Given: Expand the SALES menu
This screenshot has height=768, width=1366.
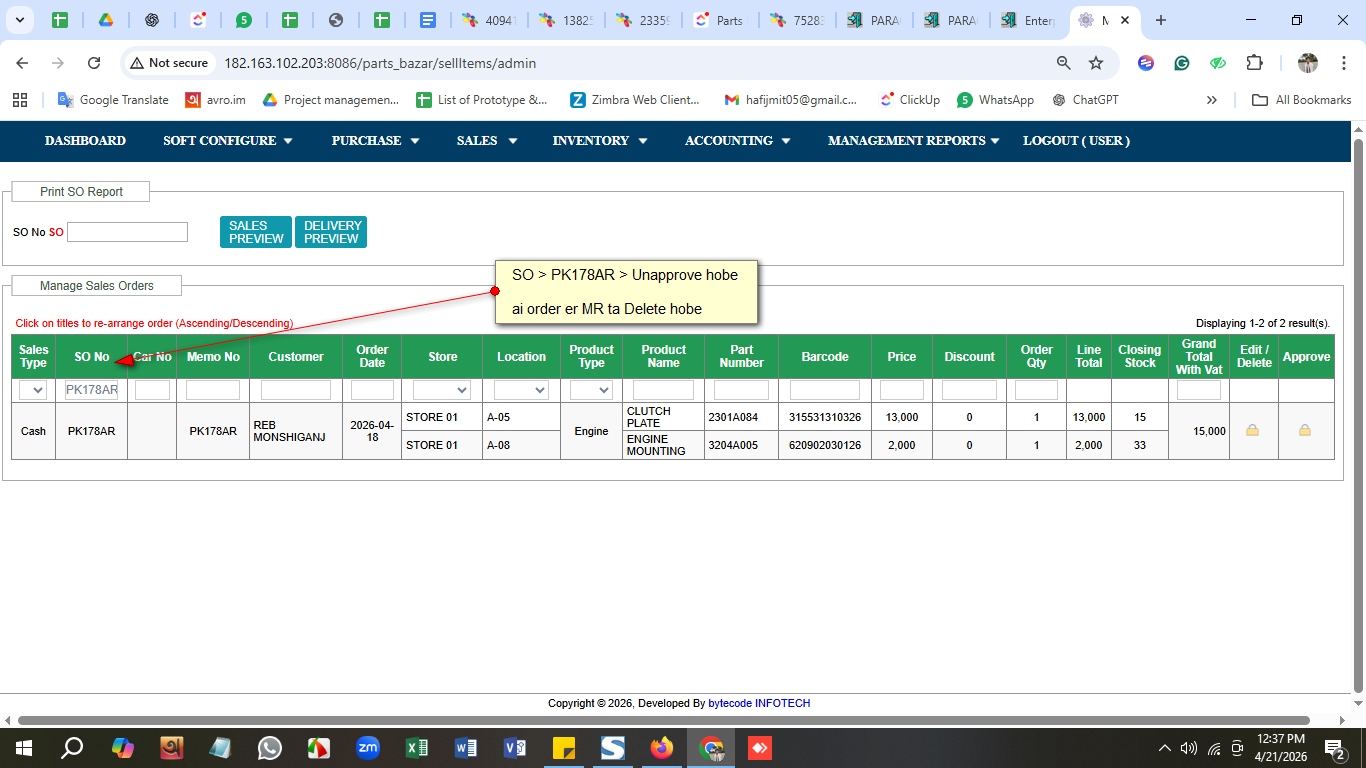Looking at the screenshot, I should coord(487,141).
